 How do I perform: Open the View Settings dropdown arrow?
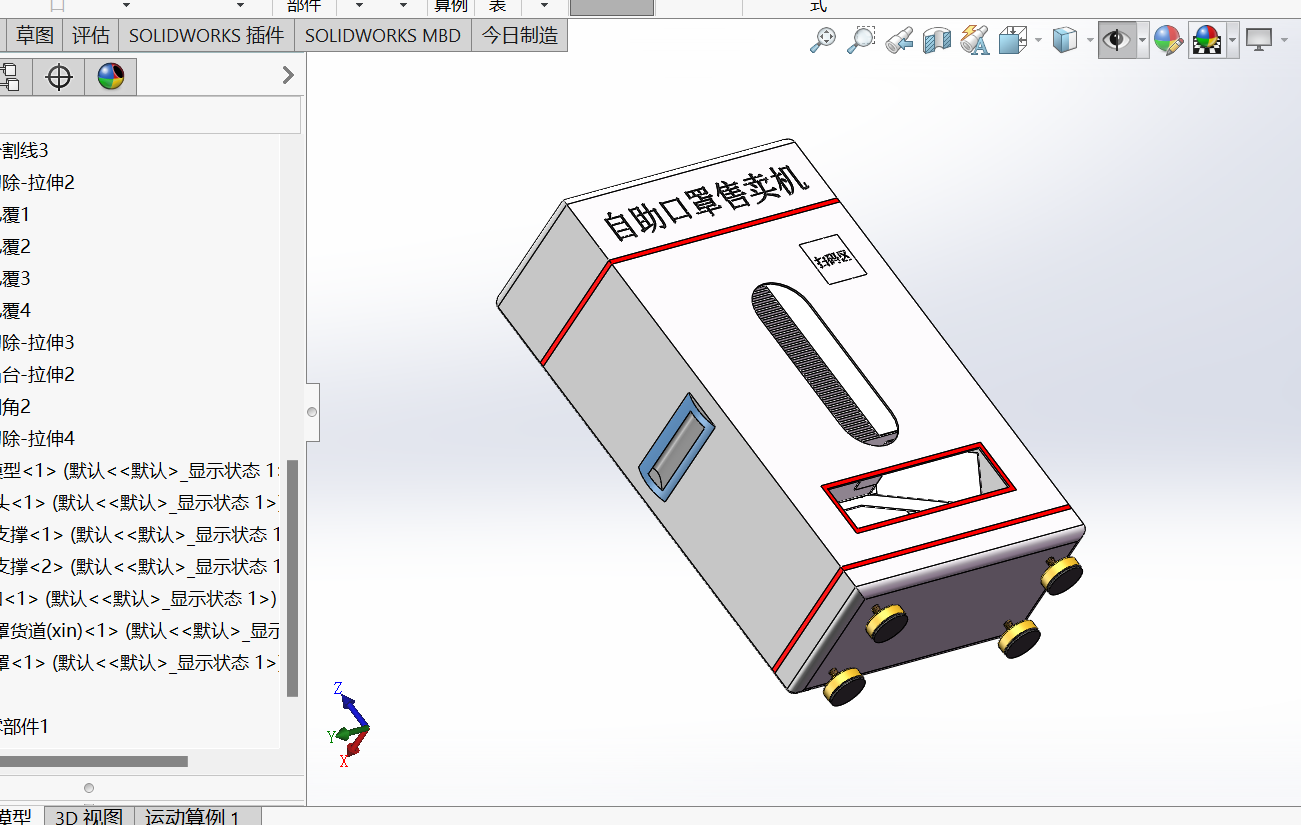click(1284, 40)
